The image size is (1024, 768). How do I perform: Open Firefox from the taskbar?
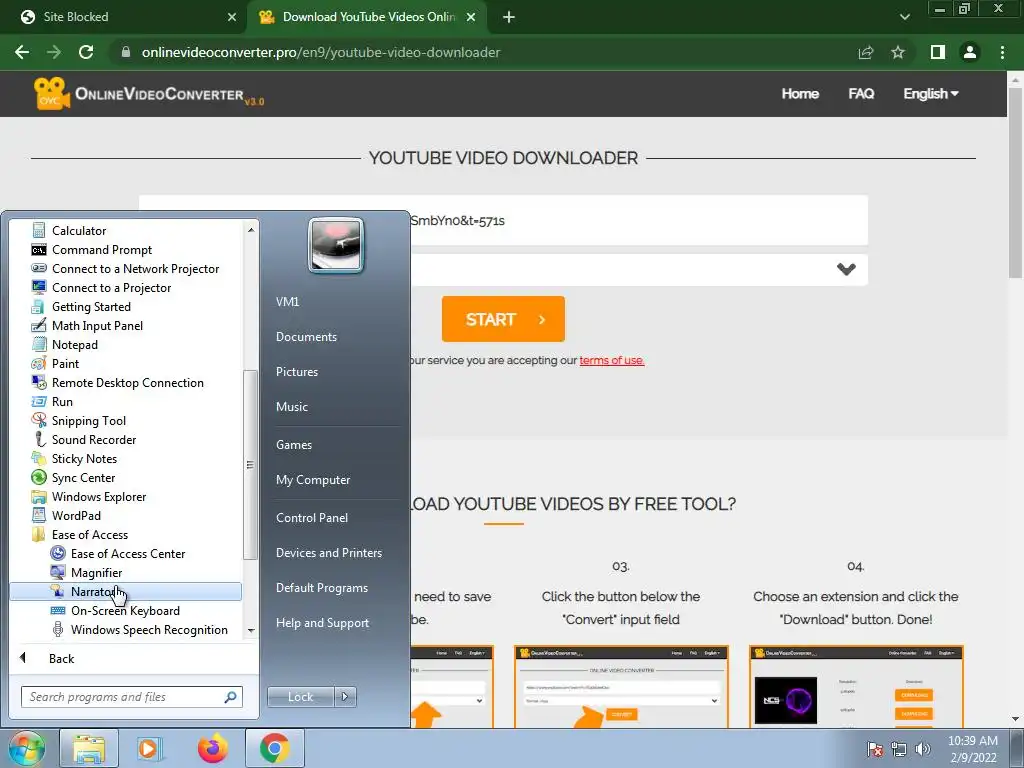(x=212, y=748)
